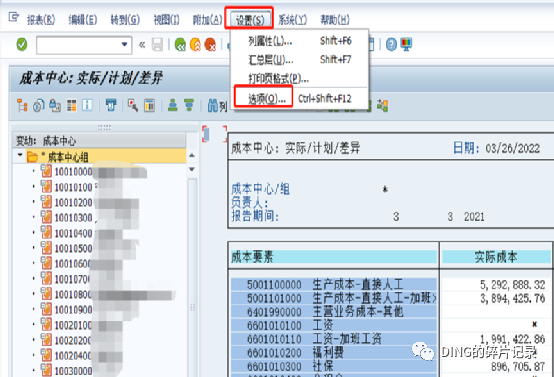554x377 pixels.
Task: Open the 转到(G) menu
Action: pos(125,20)
